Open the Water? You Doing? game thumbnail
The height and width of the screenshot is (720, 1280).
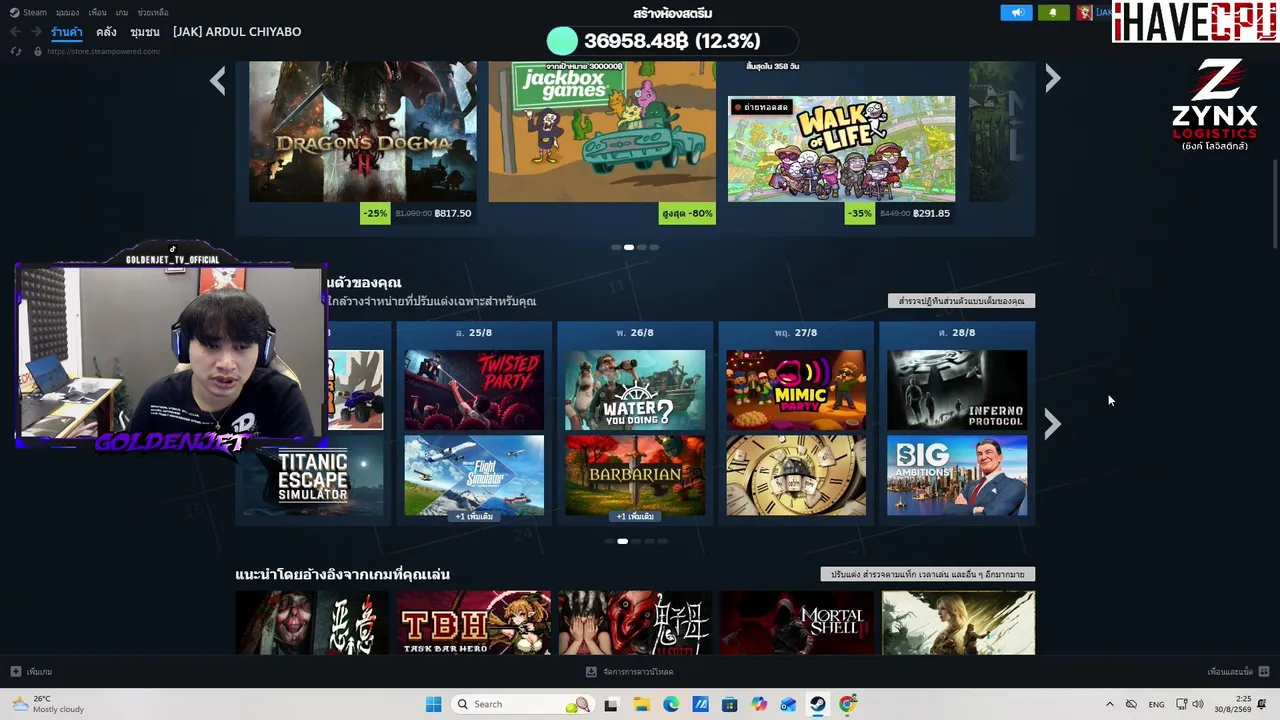point(635,390)
